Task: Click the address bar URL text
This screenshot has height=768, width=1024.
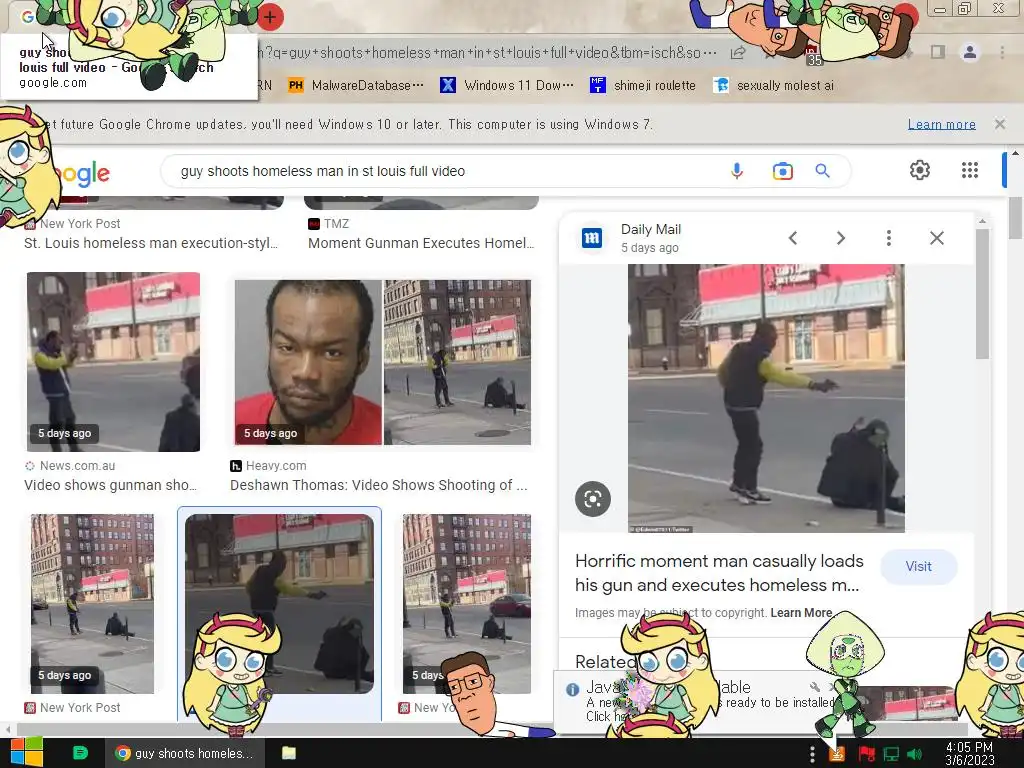Action: pyautogui.click(x=487, y=53)
